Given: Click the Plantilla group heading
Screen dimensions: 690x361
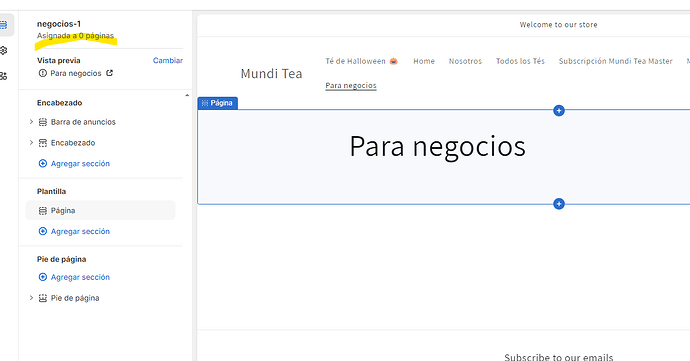Looking at the screenshot, I should [51, 192].
